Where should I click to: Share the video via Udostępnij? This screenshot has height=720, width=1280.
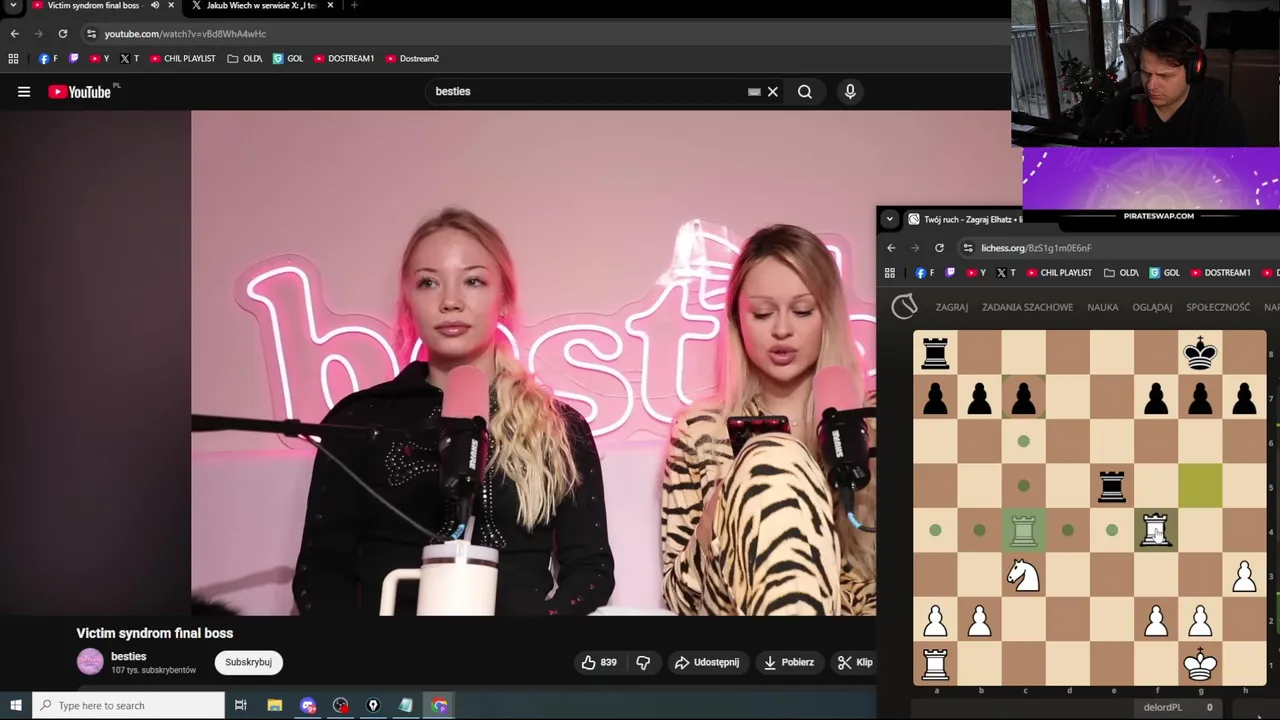[x=707, y=662]
